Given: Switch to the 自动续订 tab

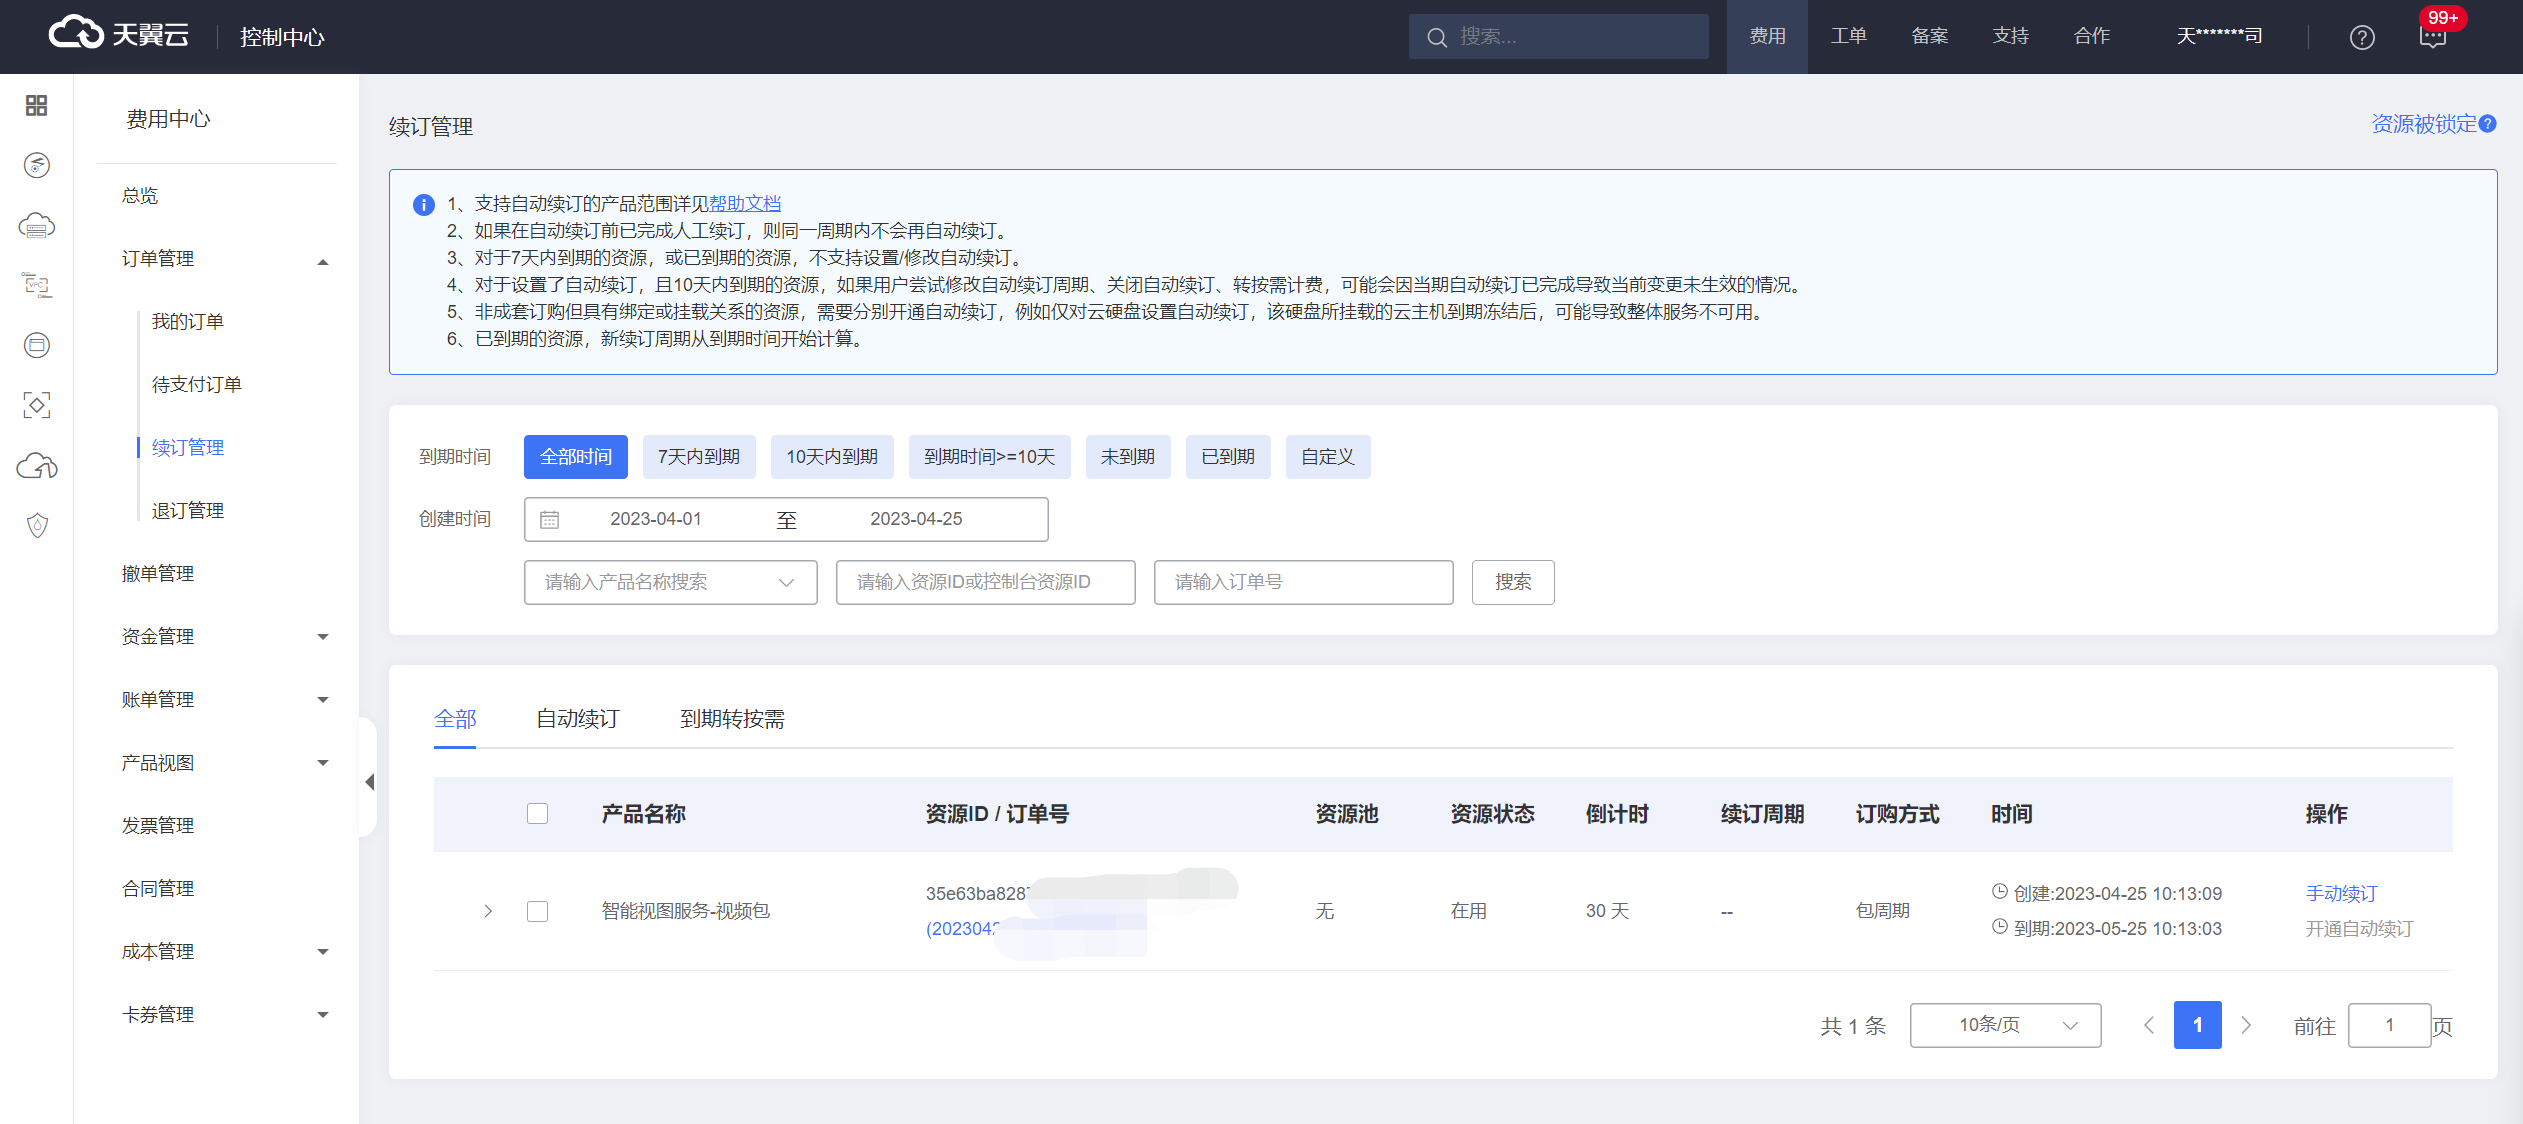Looking at the screenshot, I should click(577, 719).
